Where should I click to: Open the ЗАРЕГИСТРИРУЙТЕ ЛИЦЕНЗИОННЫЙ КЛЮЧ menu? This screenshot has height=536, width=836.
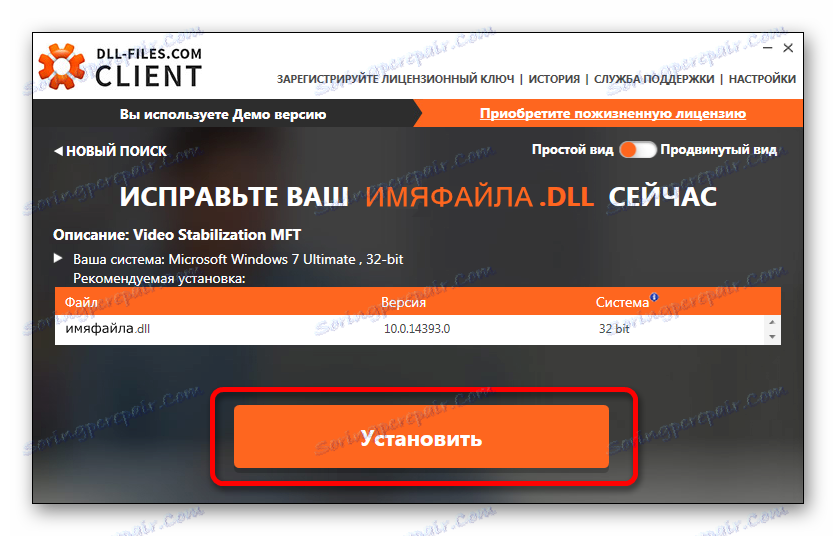(396, 79)
